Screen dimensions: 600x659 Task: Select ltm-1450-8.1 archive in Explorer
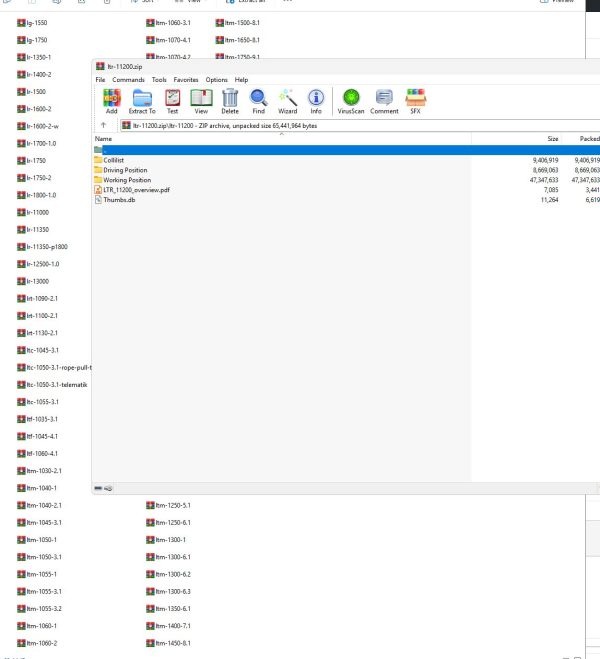coord(168,643)
